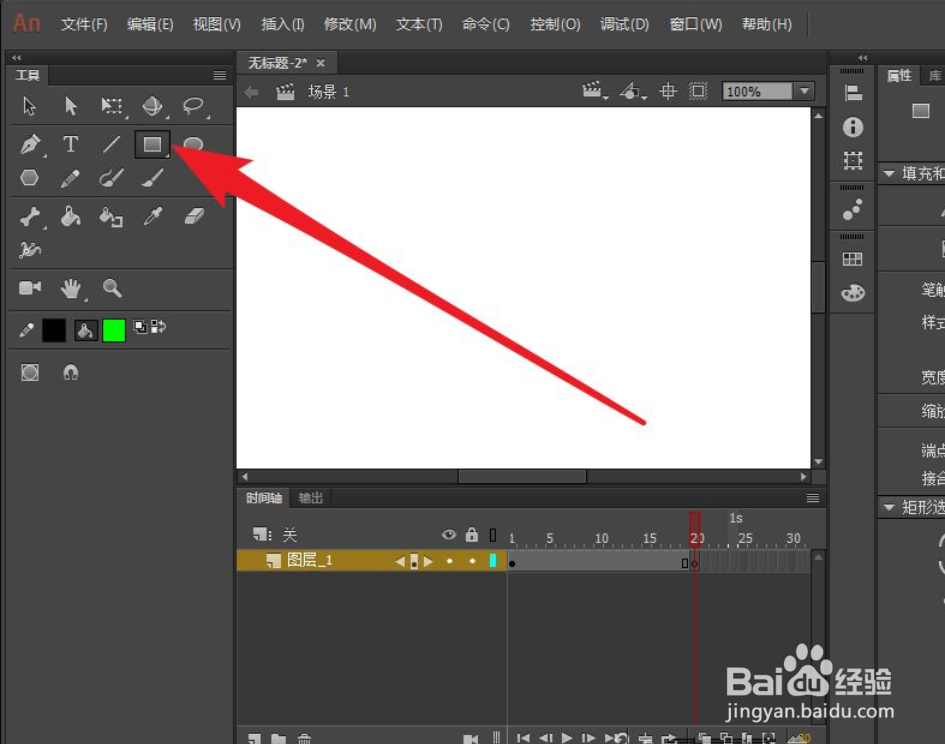Viewport: 945px width, 744px height.
Task: Select the Hand tool
Action: click(71, 289)
